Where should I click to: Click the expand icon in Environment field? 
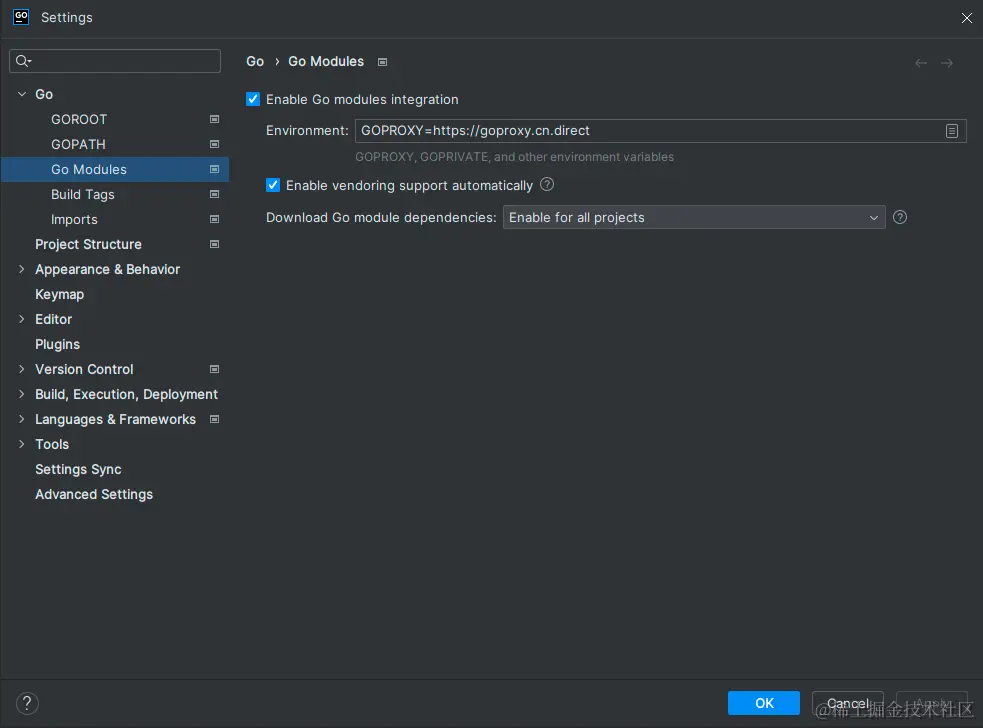952,131
